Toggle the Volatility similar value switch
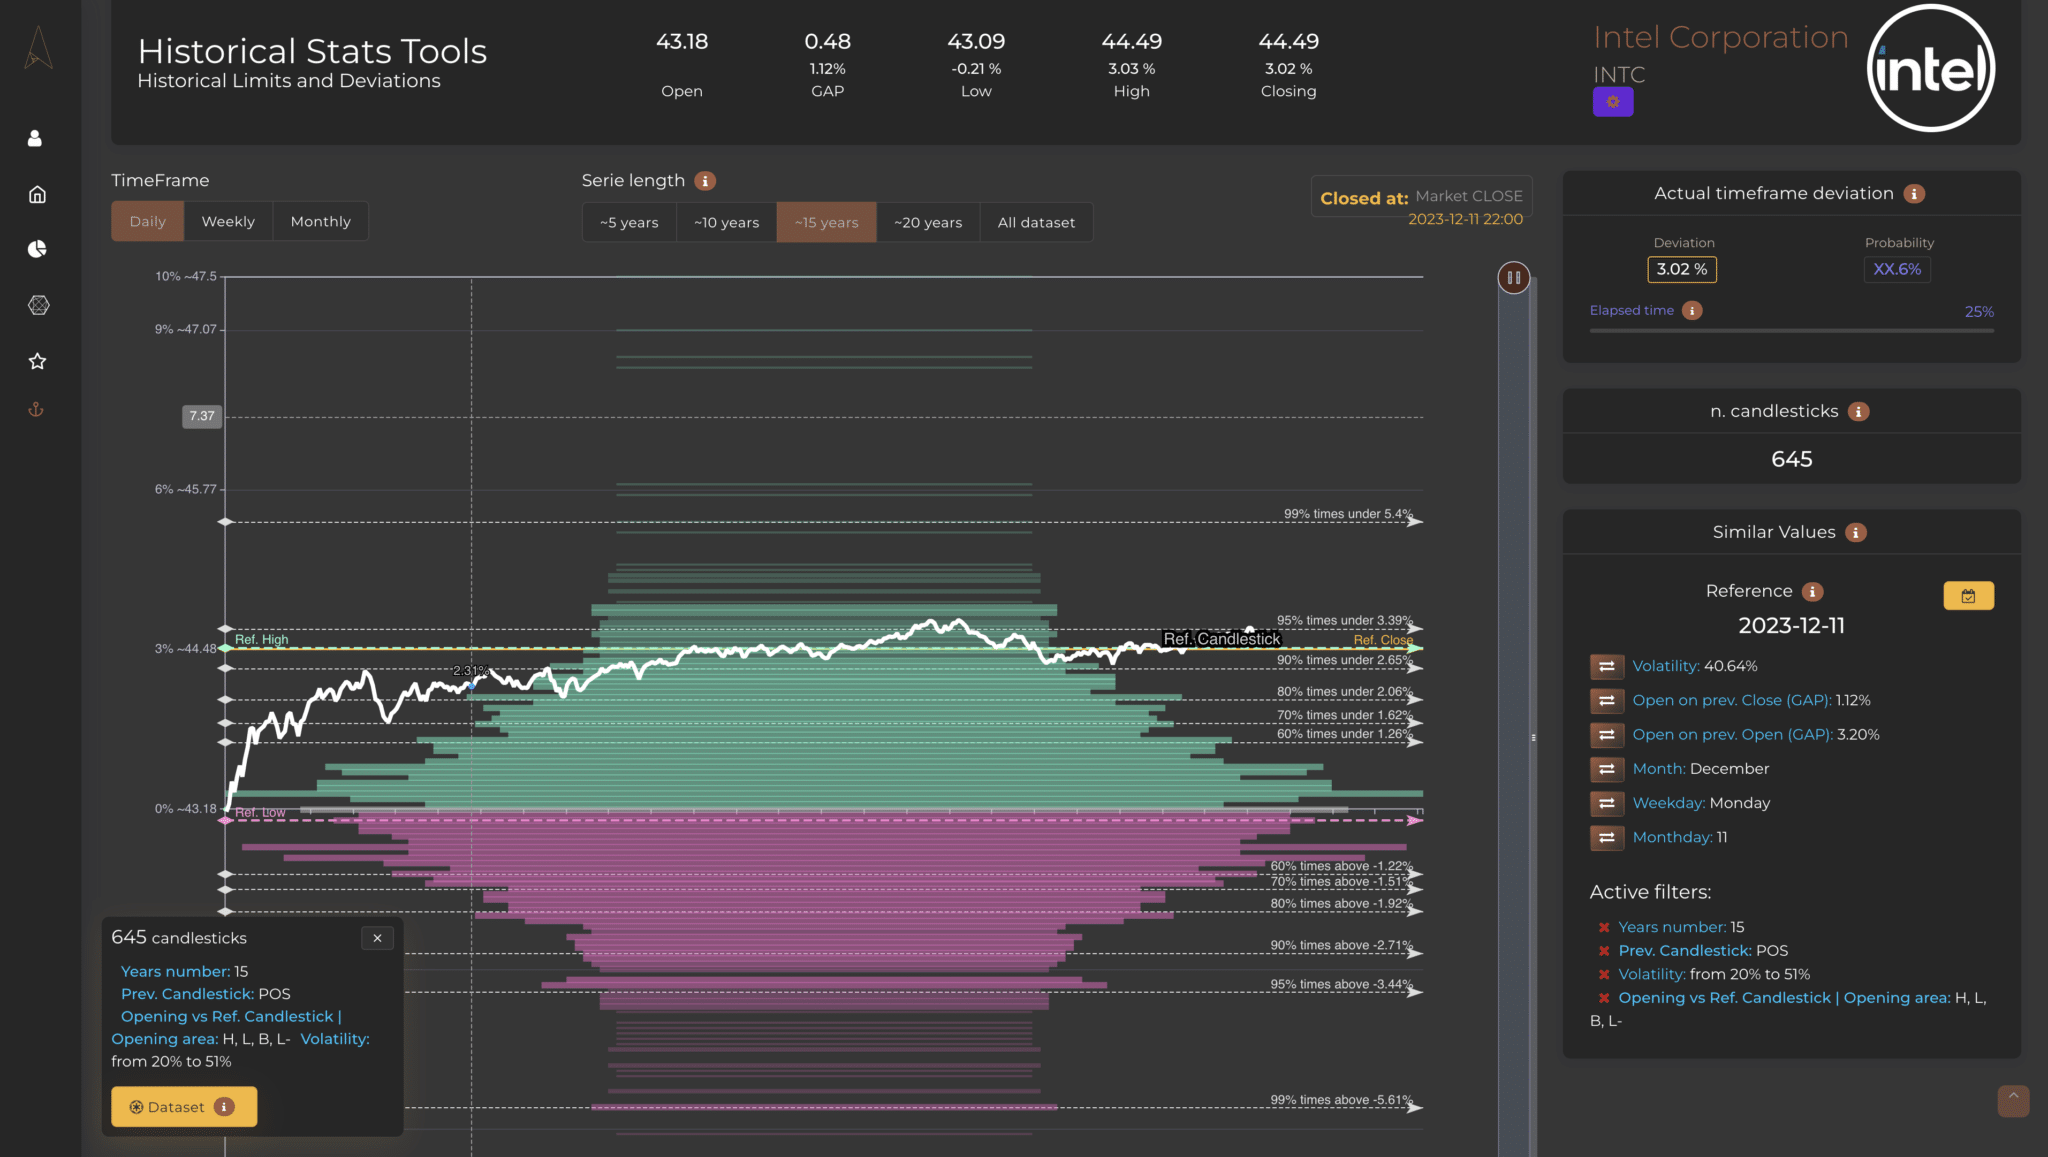2048x1157 pixels. (1606, 666)
